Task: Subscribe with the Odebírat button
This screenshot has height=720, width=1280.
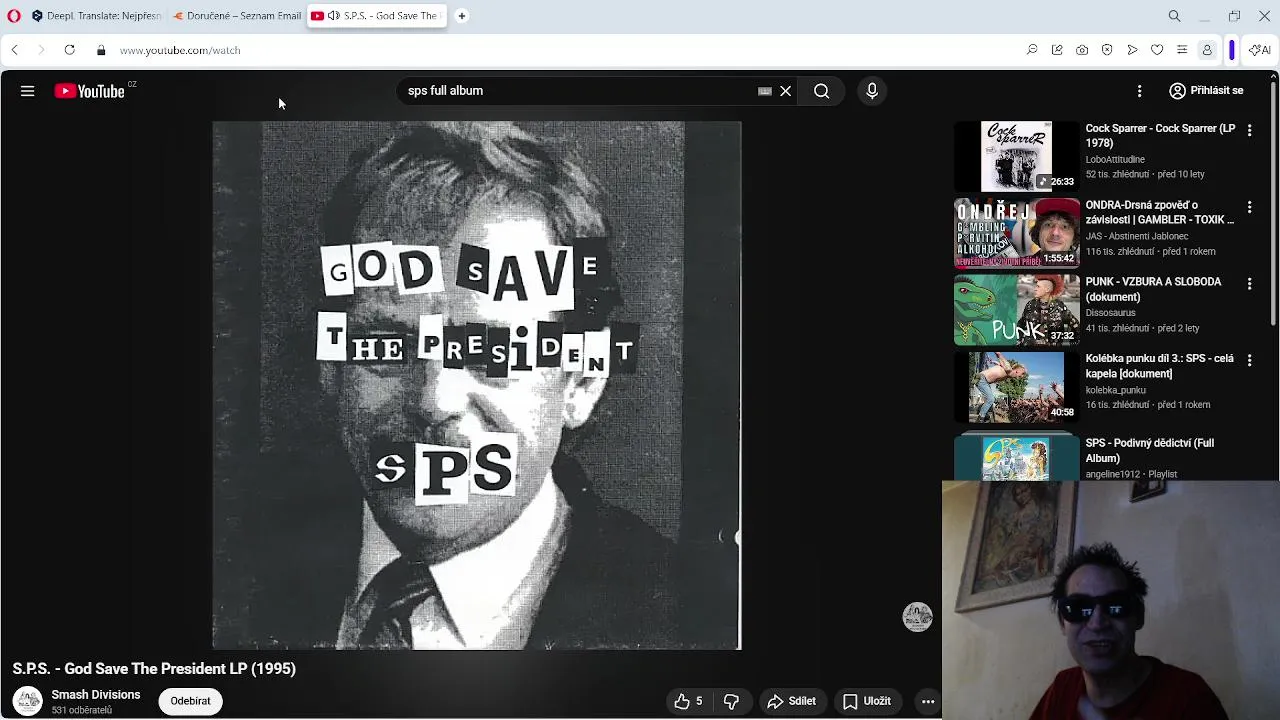Action: coord(190,701)
